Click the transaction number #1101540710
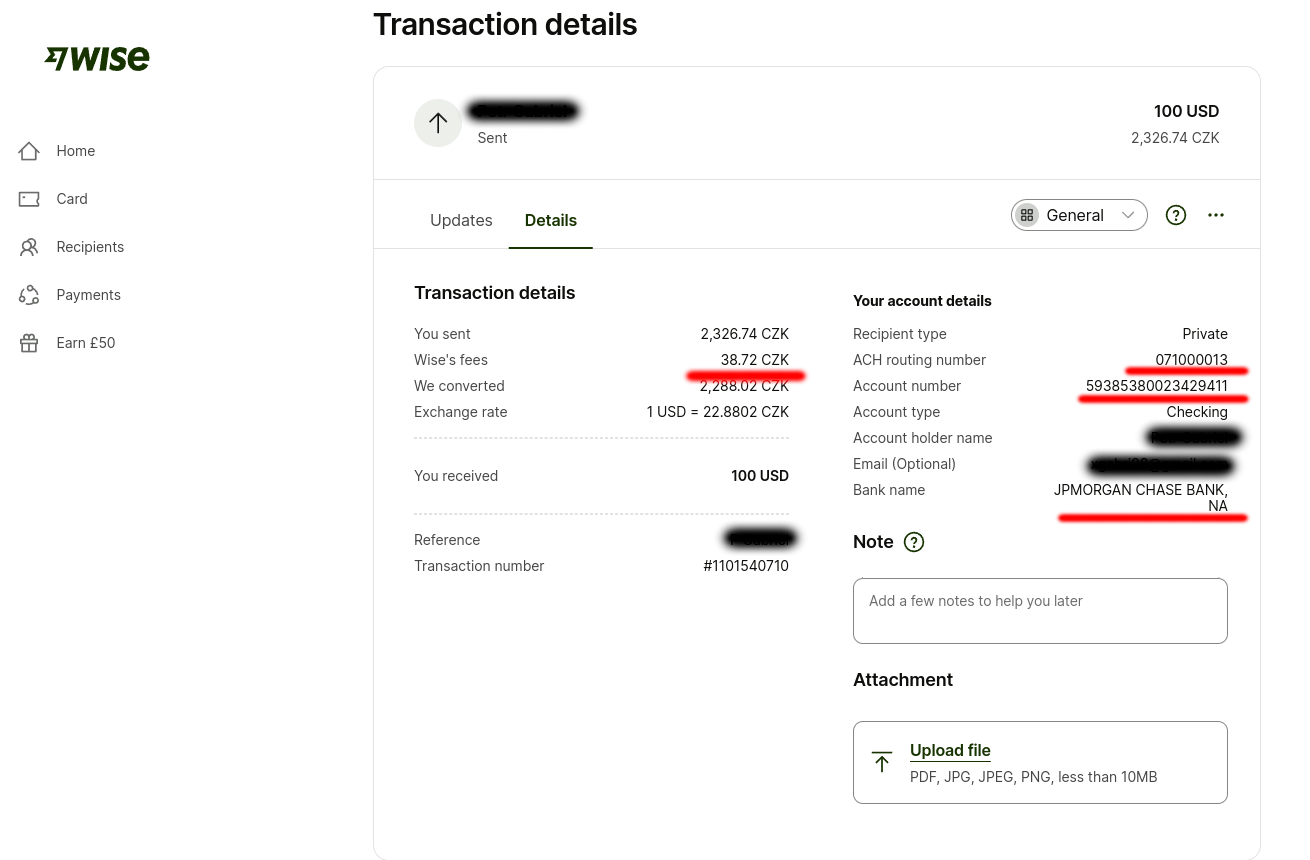This screenshot has width=1310, height=860. 746,566
